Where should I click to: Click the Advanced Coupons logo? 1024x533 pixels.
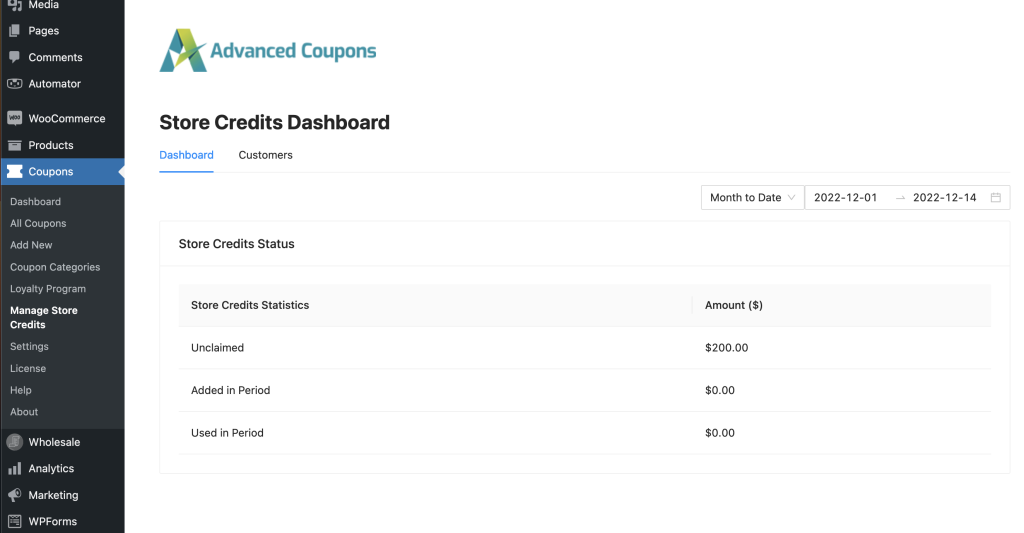[268, 50]
